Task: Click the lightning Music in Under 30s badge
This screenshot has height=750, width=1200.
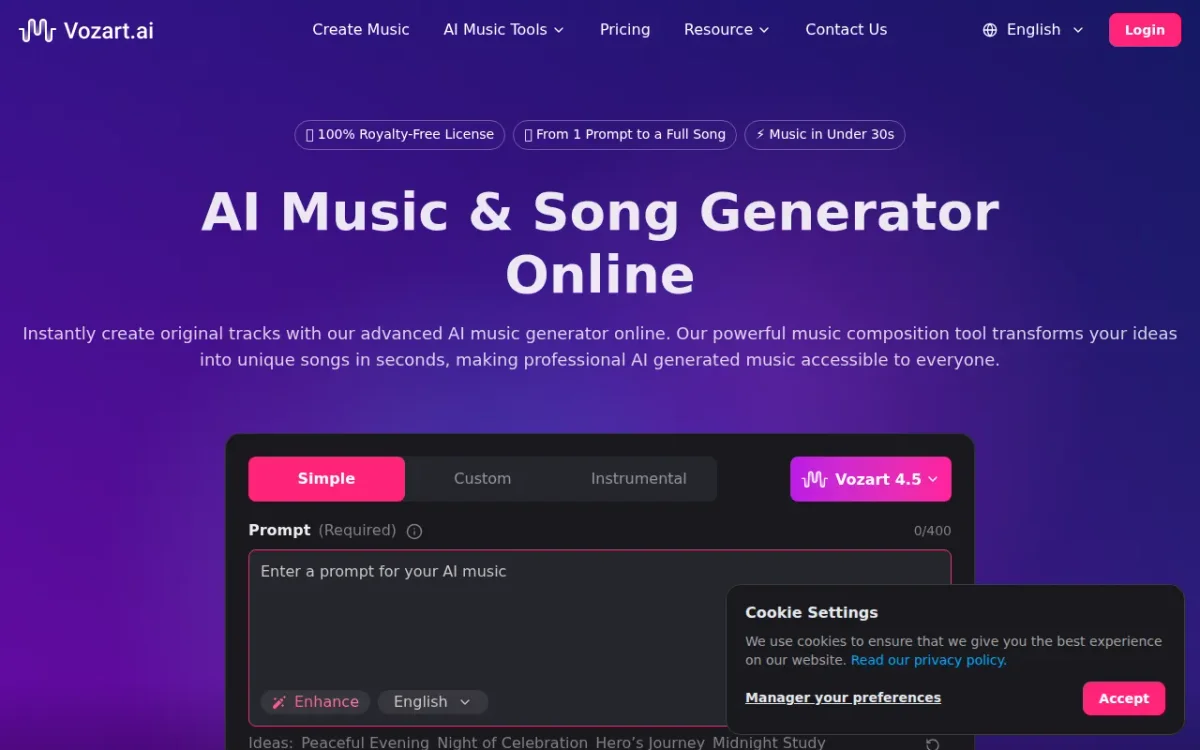Action: click(825, 134)
